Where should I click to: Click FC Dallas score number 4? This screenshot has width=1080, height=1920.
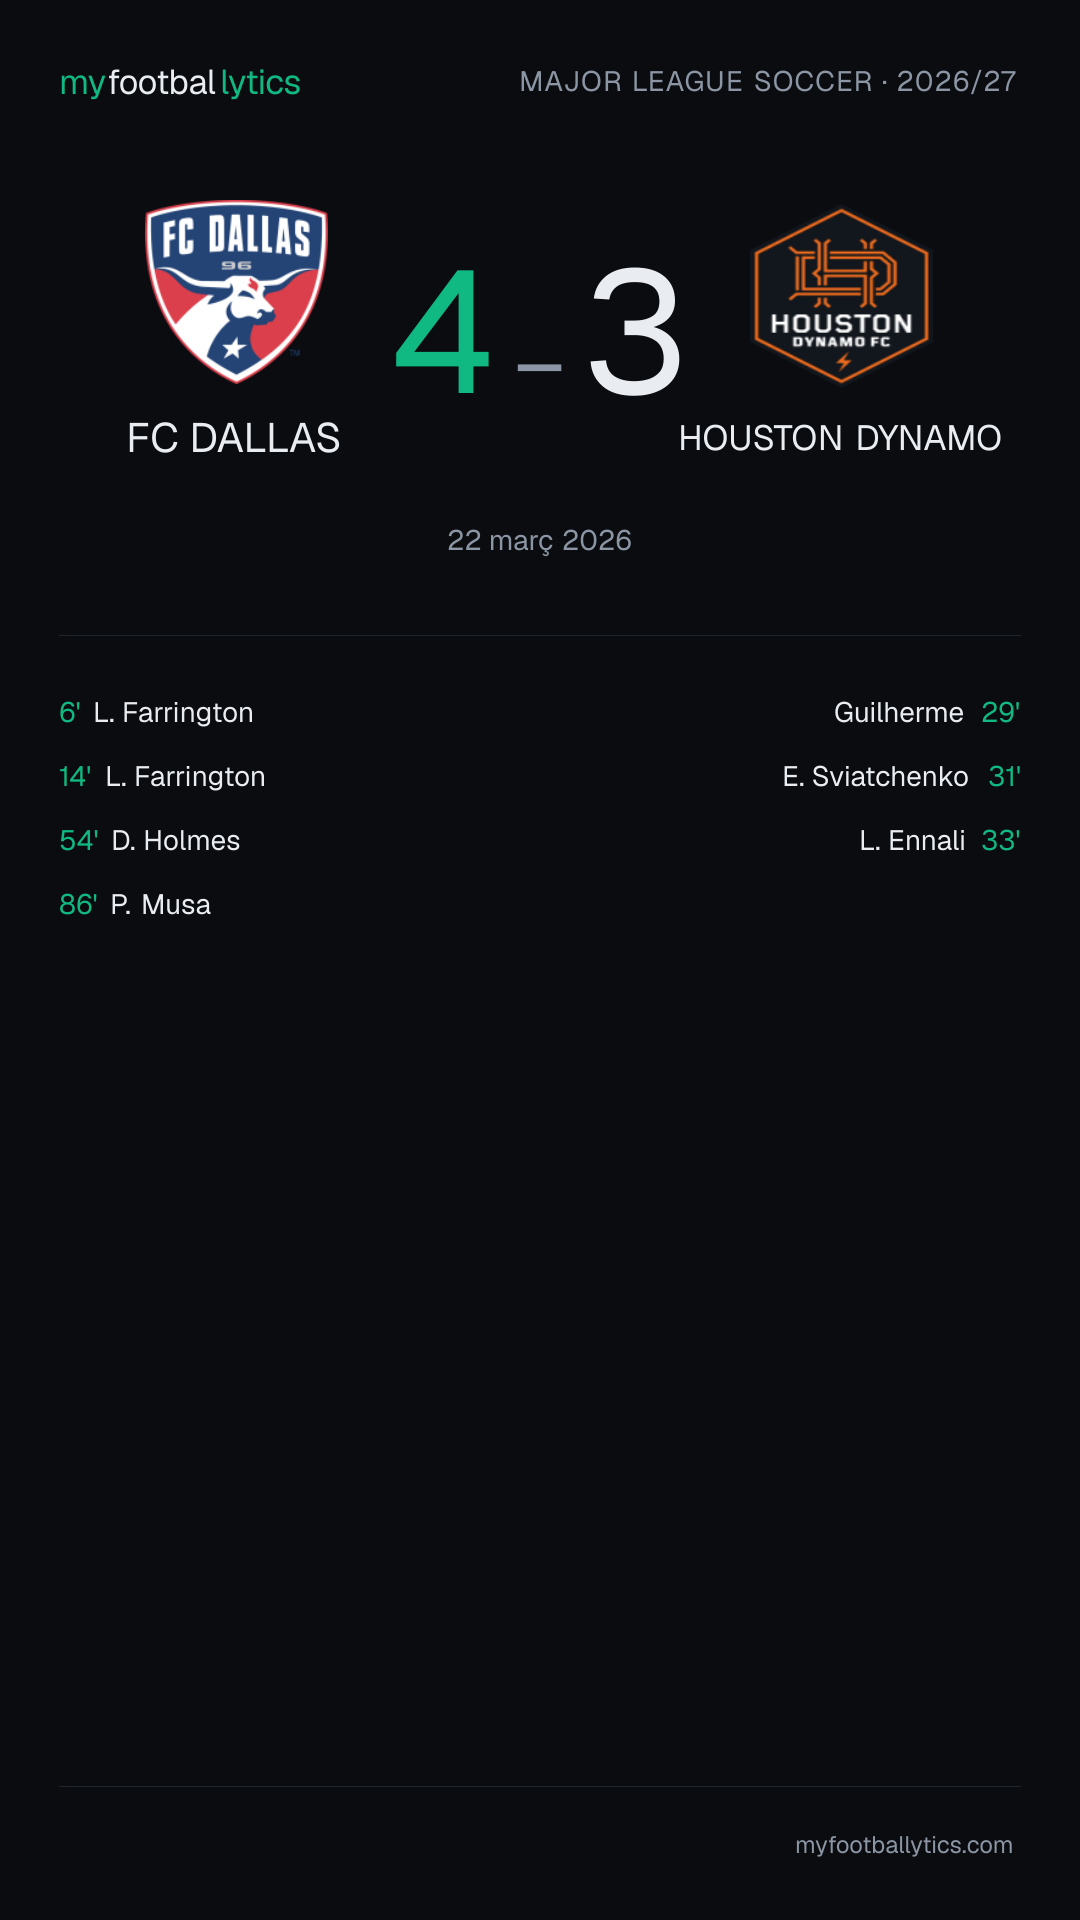point(443,332)
